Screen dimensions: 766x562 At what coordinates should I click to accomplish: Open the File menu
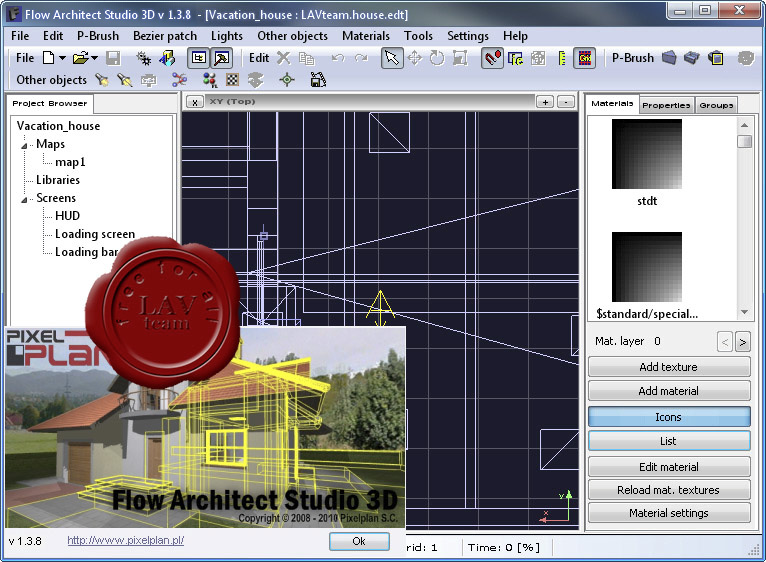coord(20,36)
